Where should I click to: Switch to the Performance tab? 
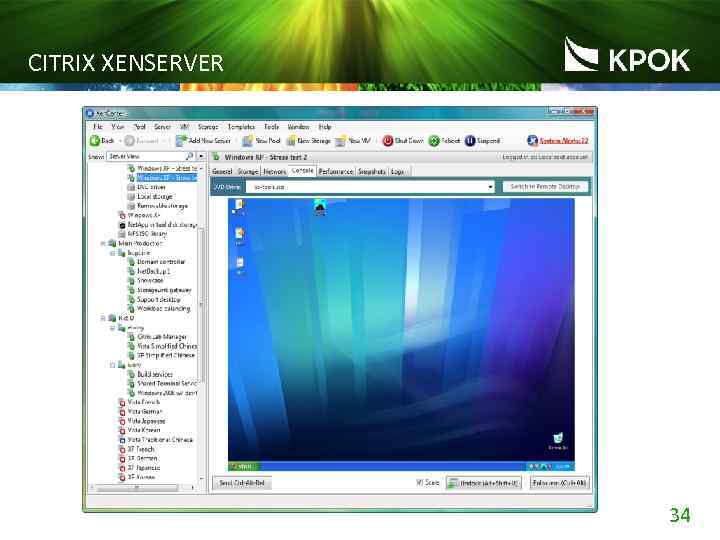point(336,172)
